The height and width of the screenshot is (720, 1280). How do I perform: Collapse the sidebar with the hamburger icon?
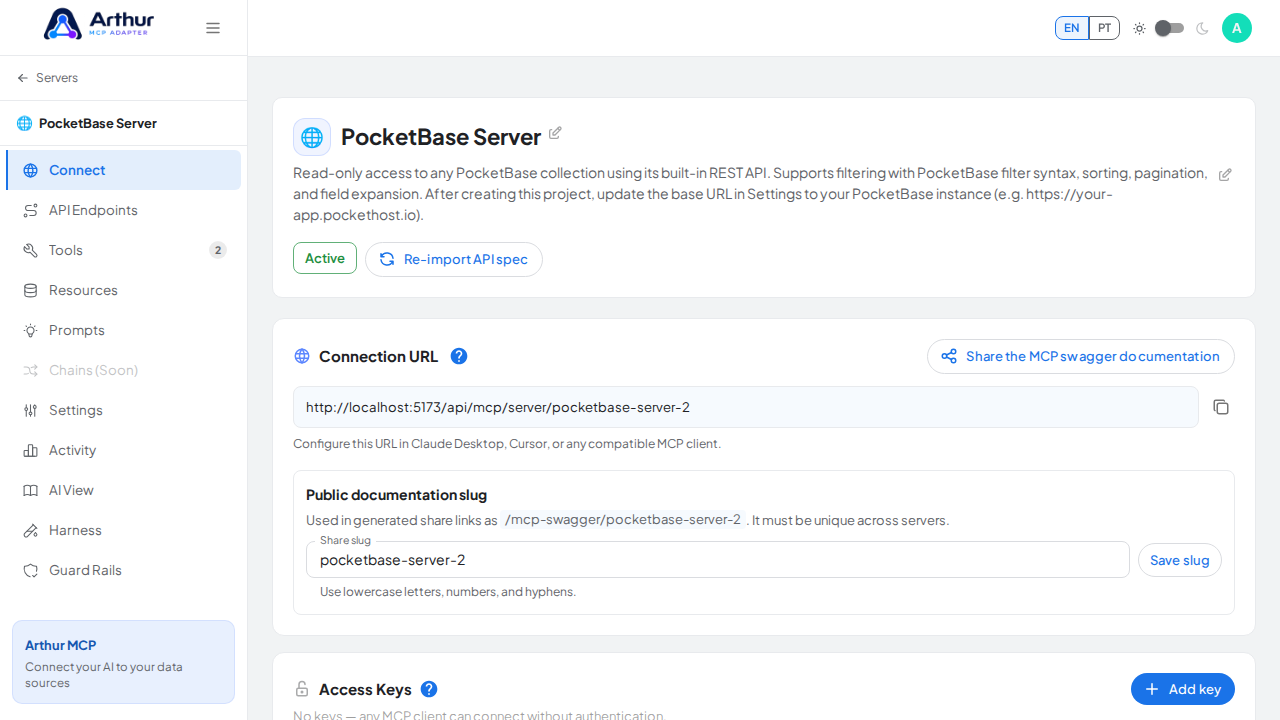coord(213,28)
